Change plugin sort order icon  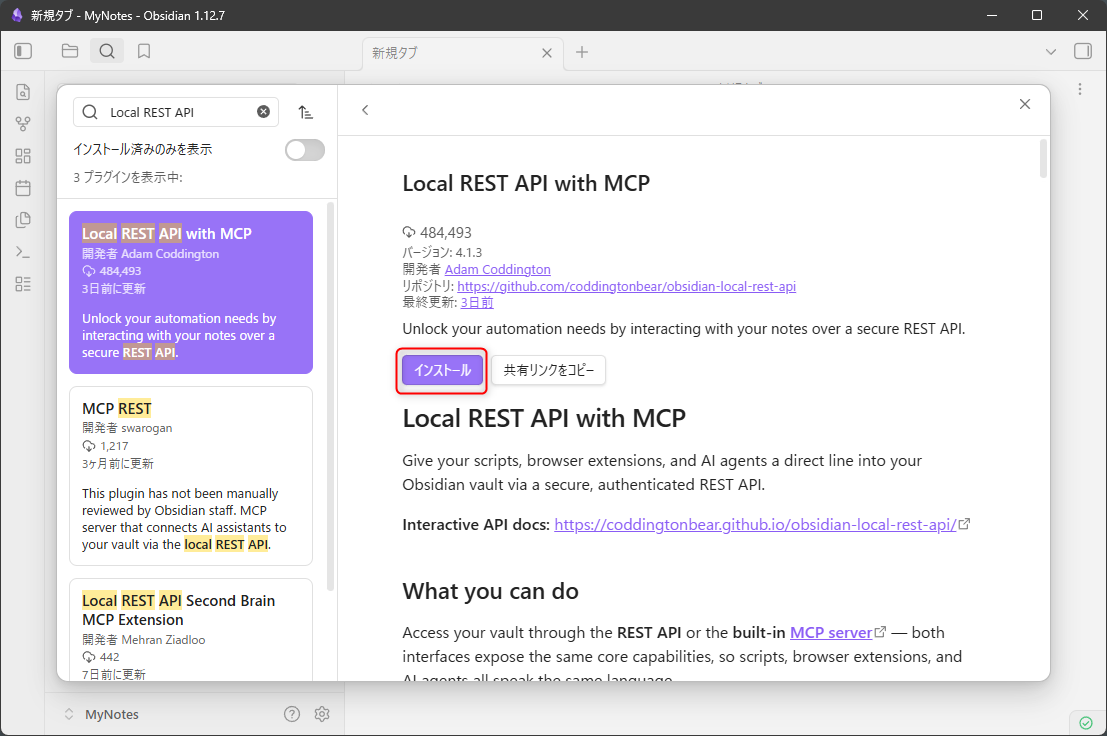pos(306,112)
